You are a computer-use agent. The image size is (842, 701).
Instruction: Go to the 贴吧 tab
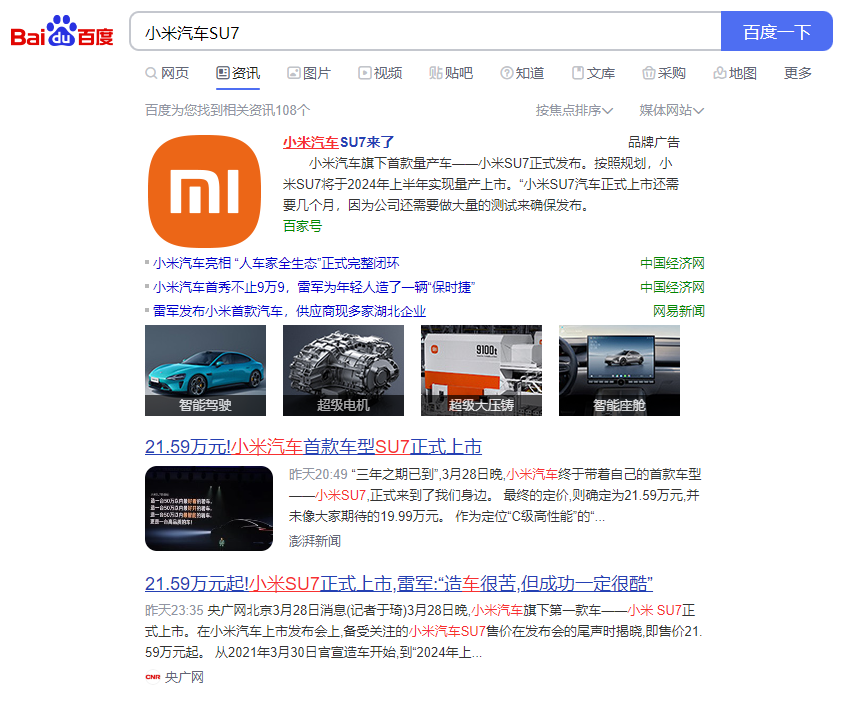pos(451,73)
